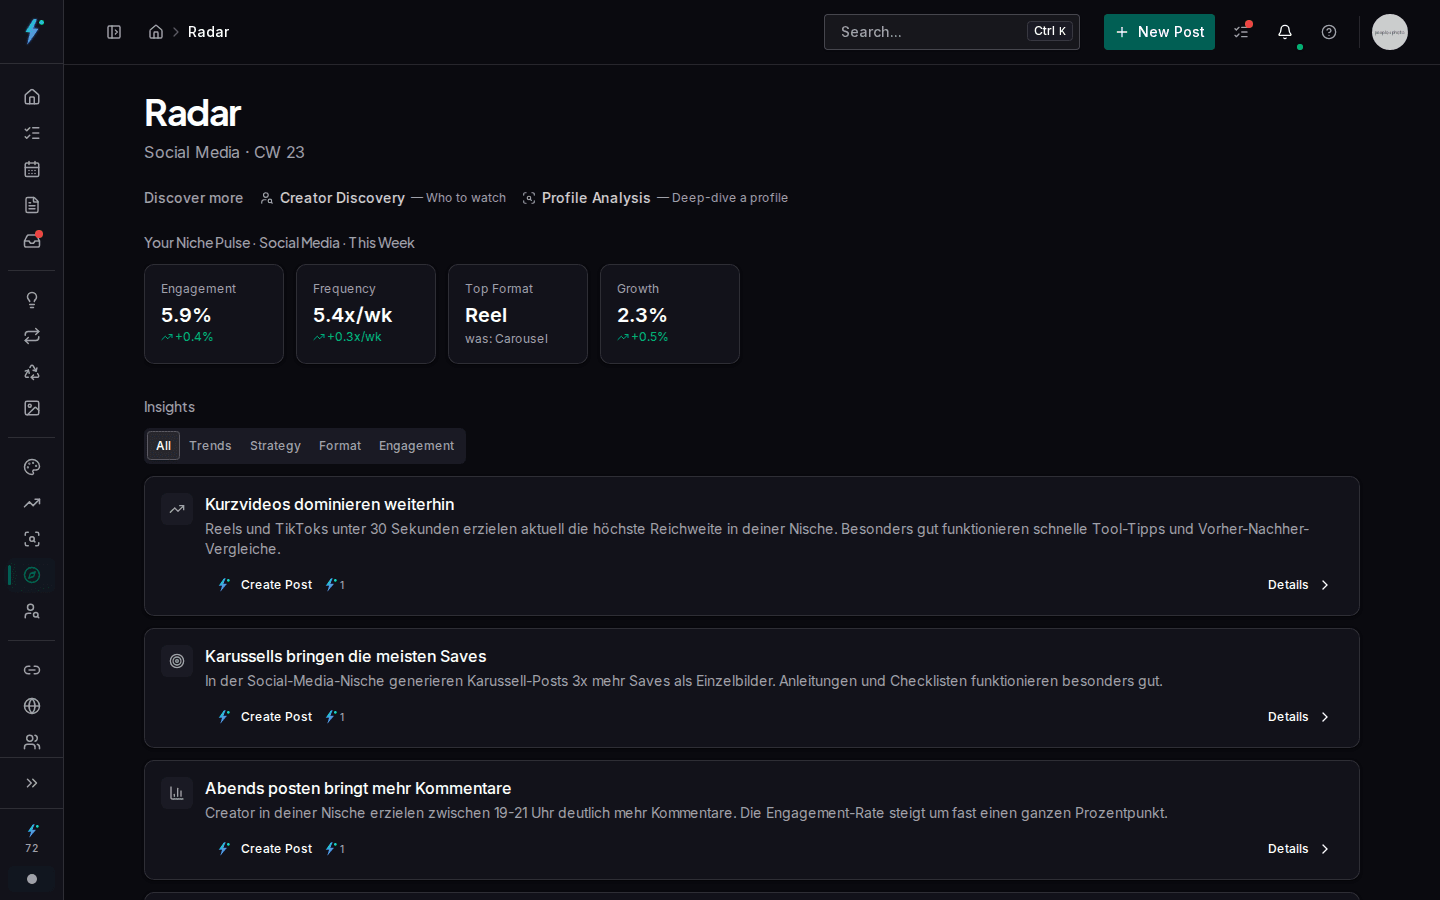1440x900 pixels.
Task: Switch to the Strategy tab
Action: point(275,446)
